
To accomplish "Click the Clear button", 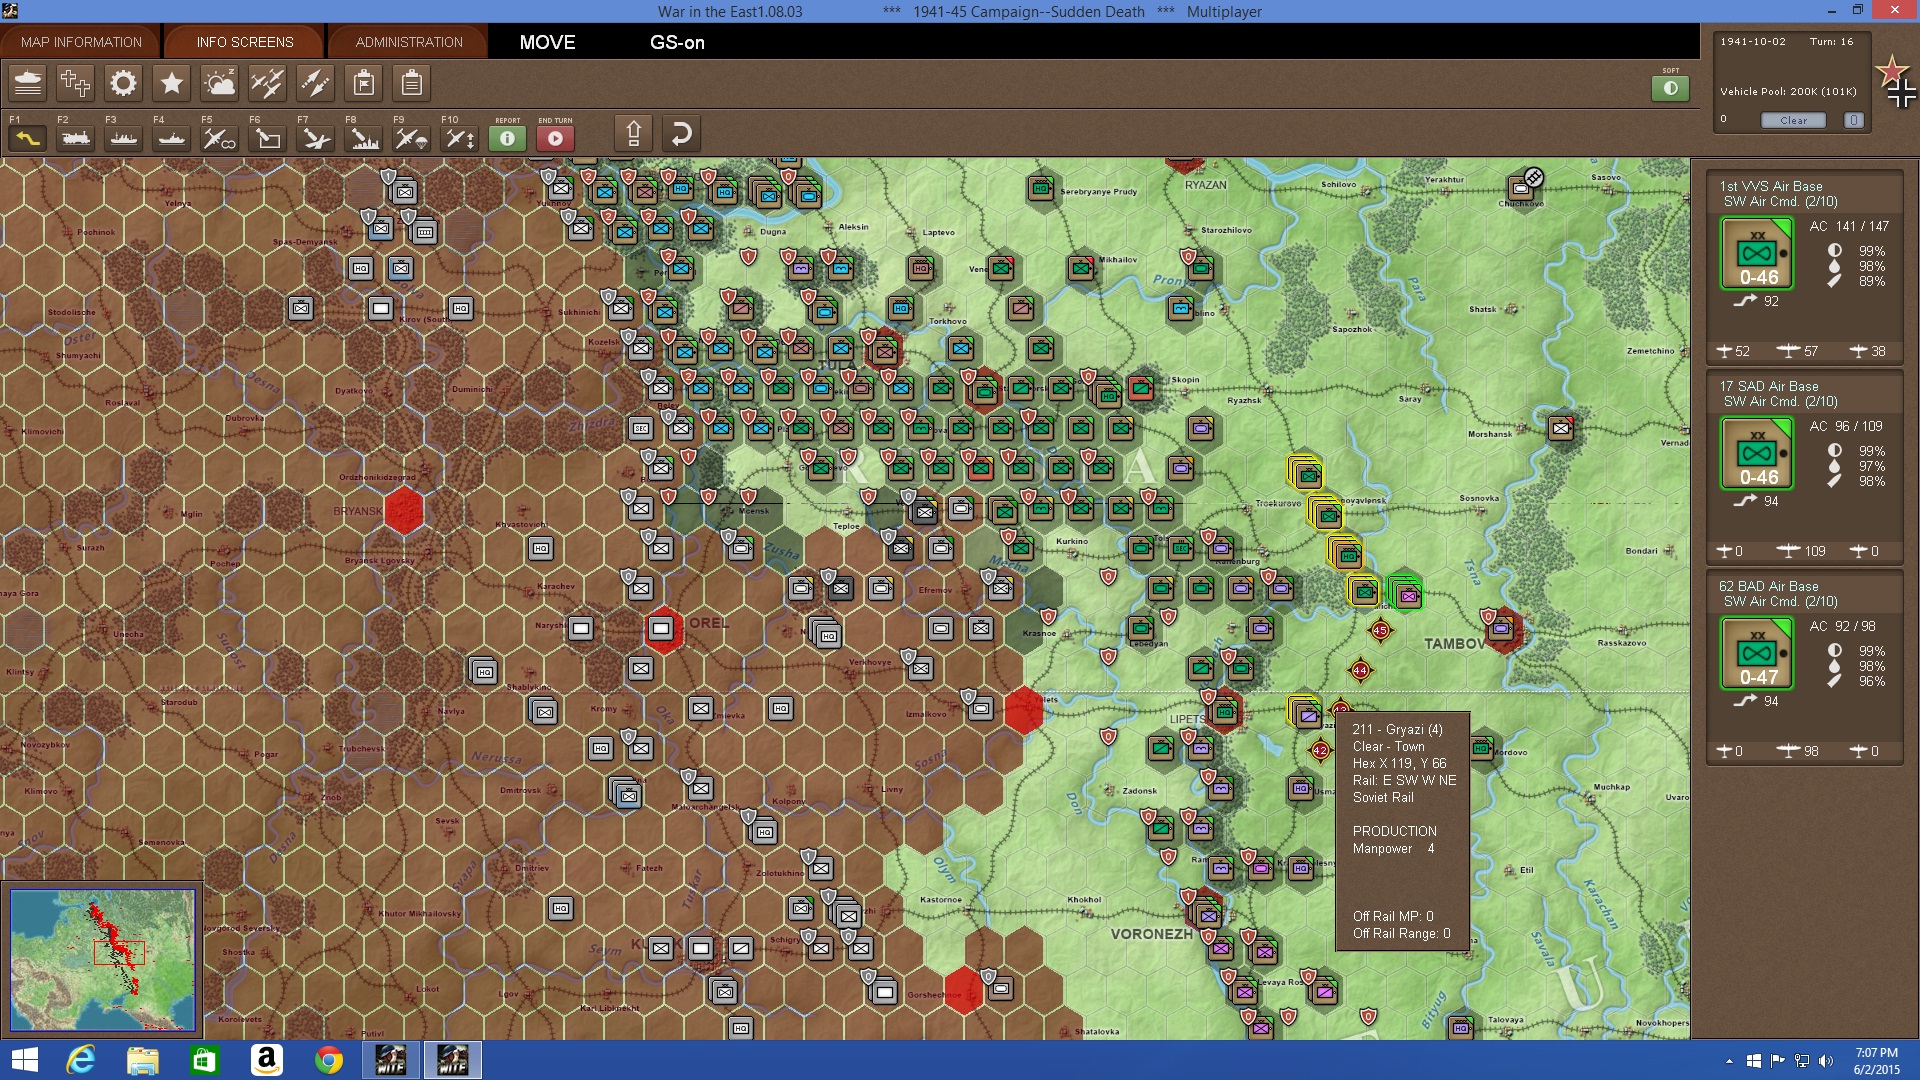I will click(x=1793, y=120).
